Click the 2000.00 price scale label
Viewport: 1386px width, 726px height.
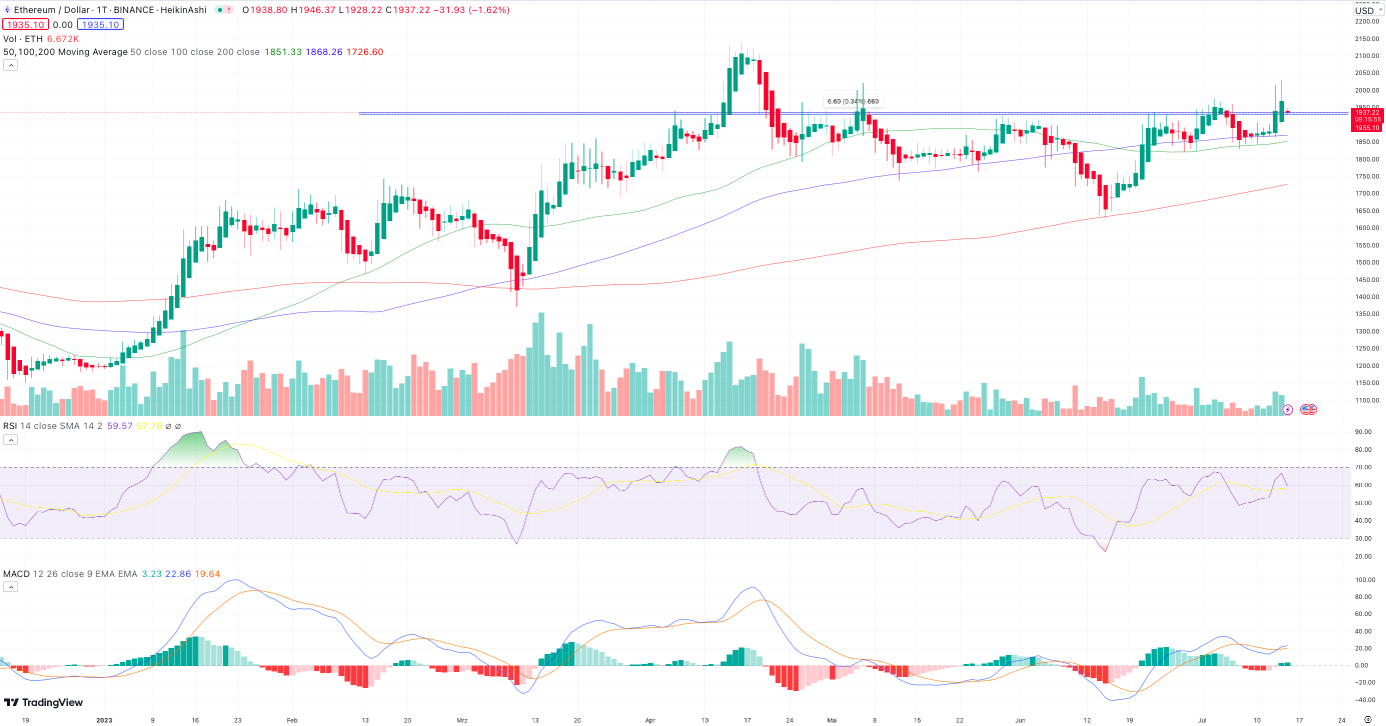tap(1366, 90)
